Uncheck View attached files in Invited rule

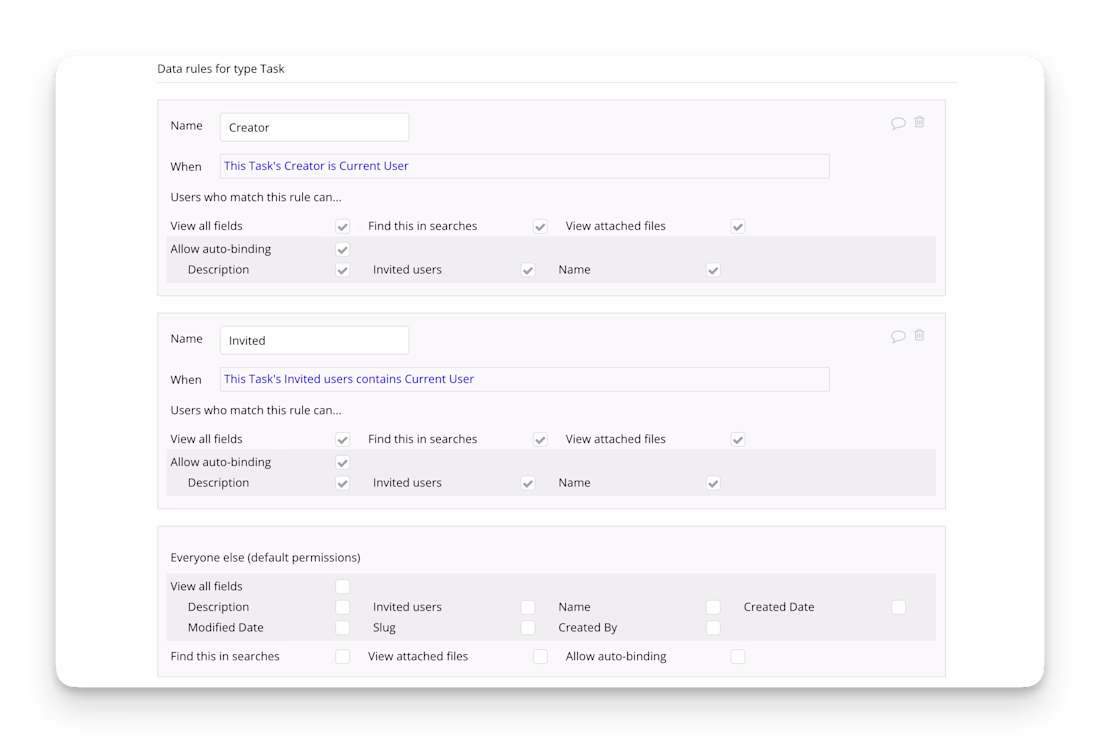click(x=738, y=440)
